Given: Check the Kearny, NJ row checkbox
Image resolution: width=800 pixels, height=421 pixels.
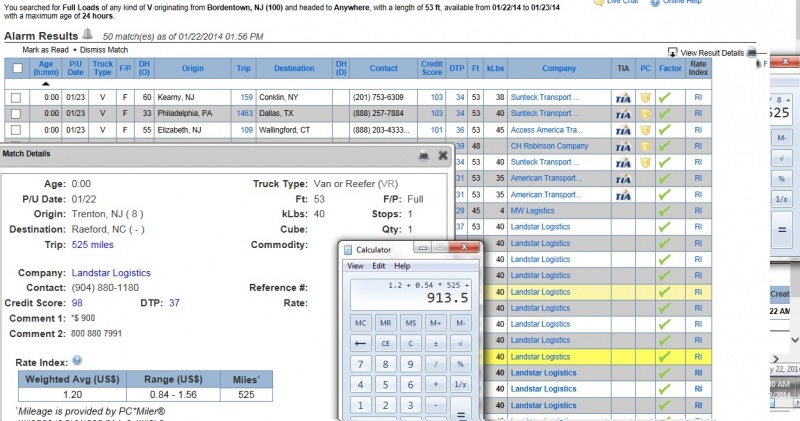Looking at the screenshot, I should [x=16, y=97].
